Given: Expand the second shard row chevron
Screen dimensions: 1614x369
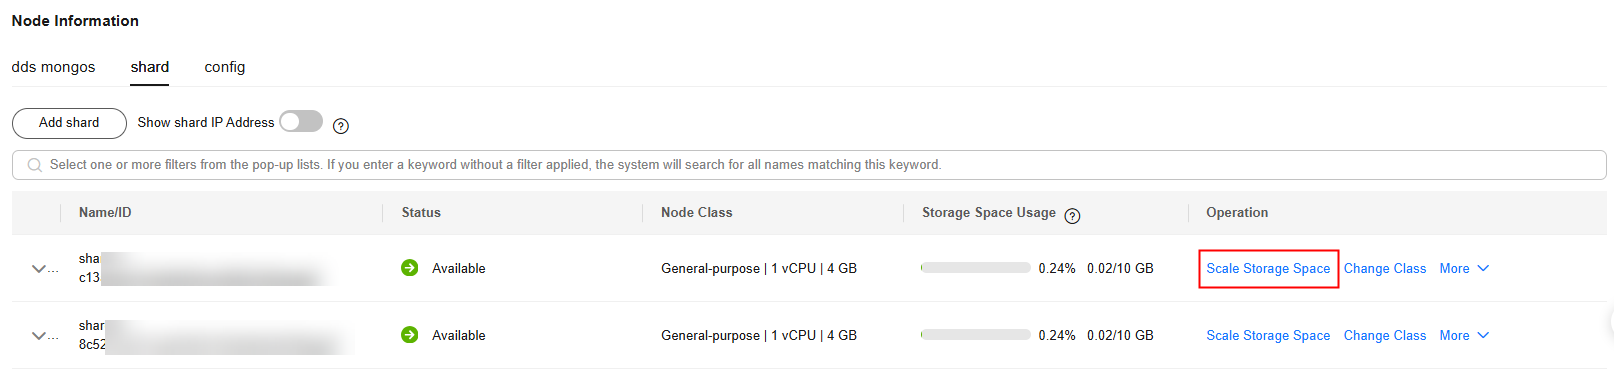Looking at the screenshot, I should point(40,336).
